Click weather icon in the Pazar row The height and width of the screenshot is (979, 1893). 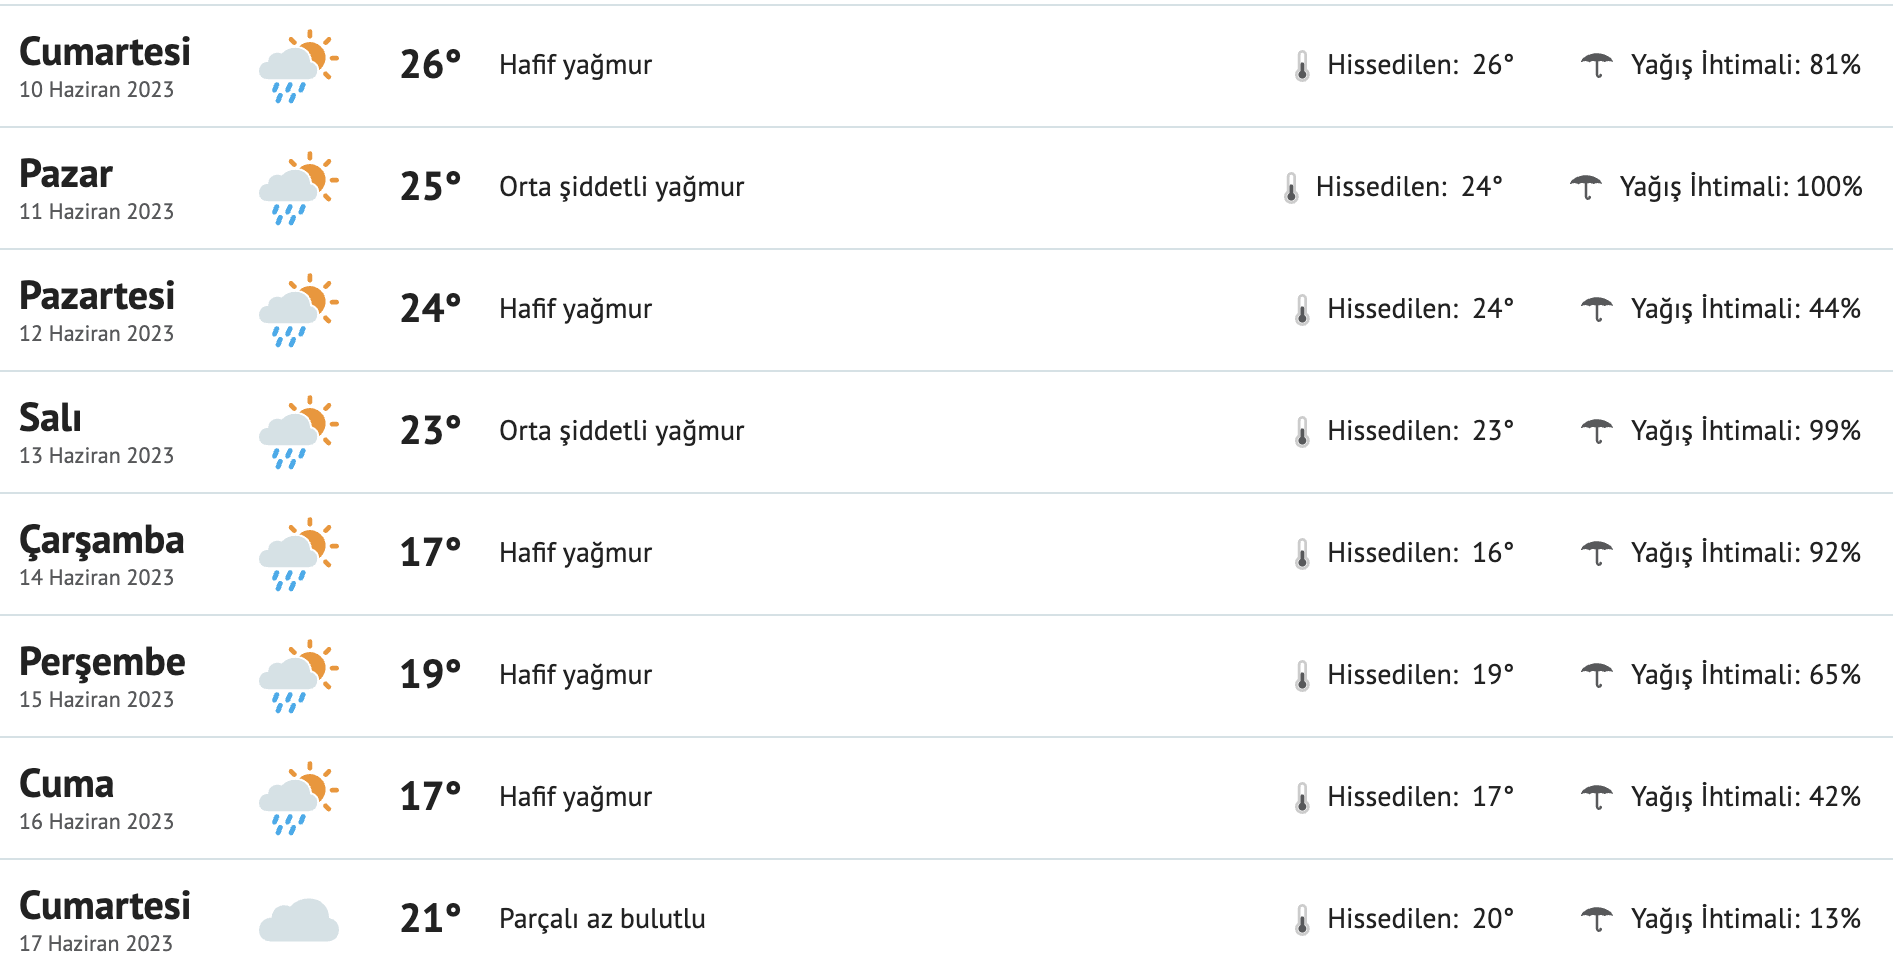(x=298, y=188)
